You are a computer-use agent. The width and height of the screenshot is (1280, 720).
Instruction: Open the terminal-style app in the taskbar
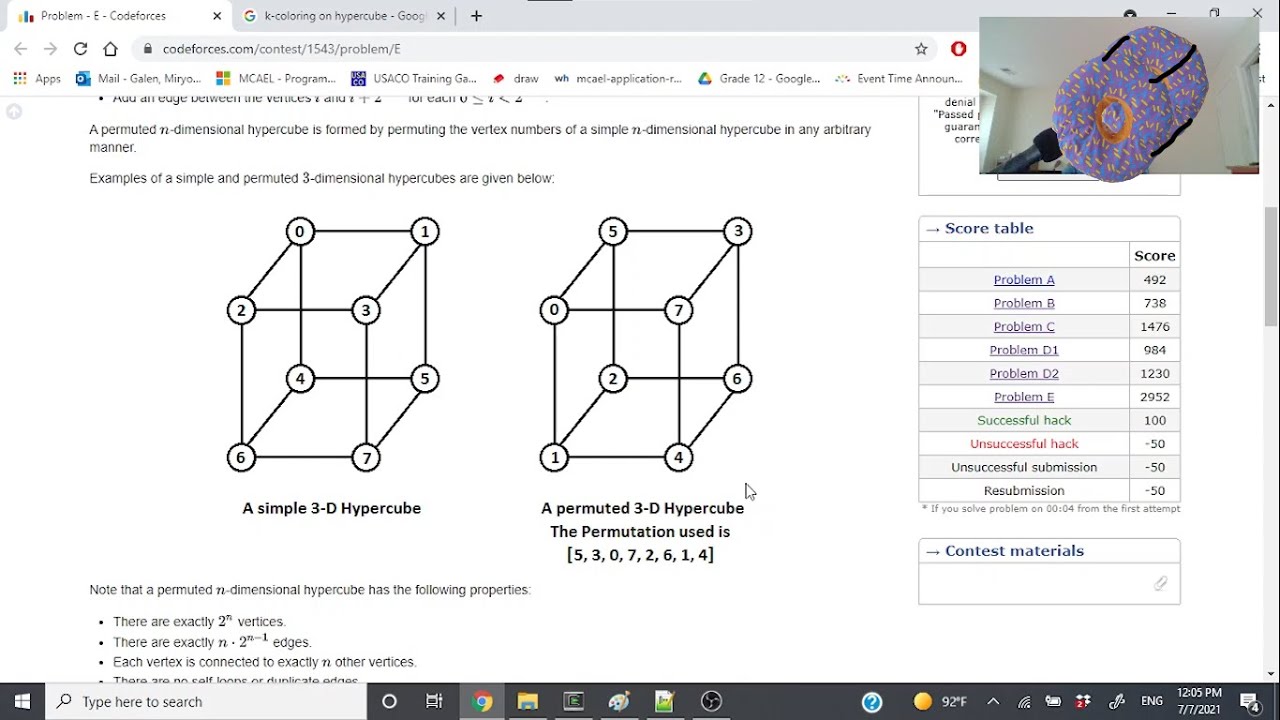click(x=573, y=701)
